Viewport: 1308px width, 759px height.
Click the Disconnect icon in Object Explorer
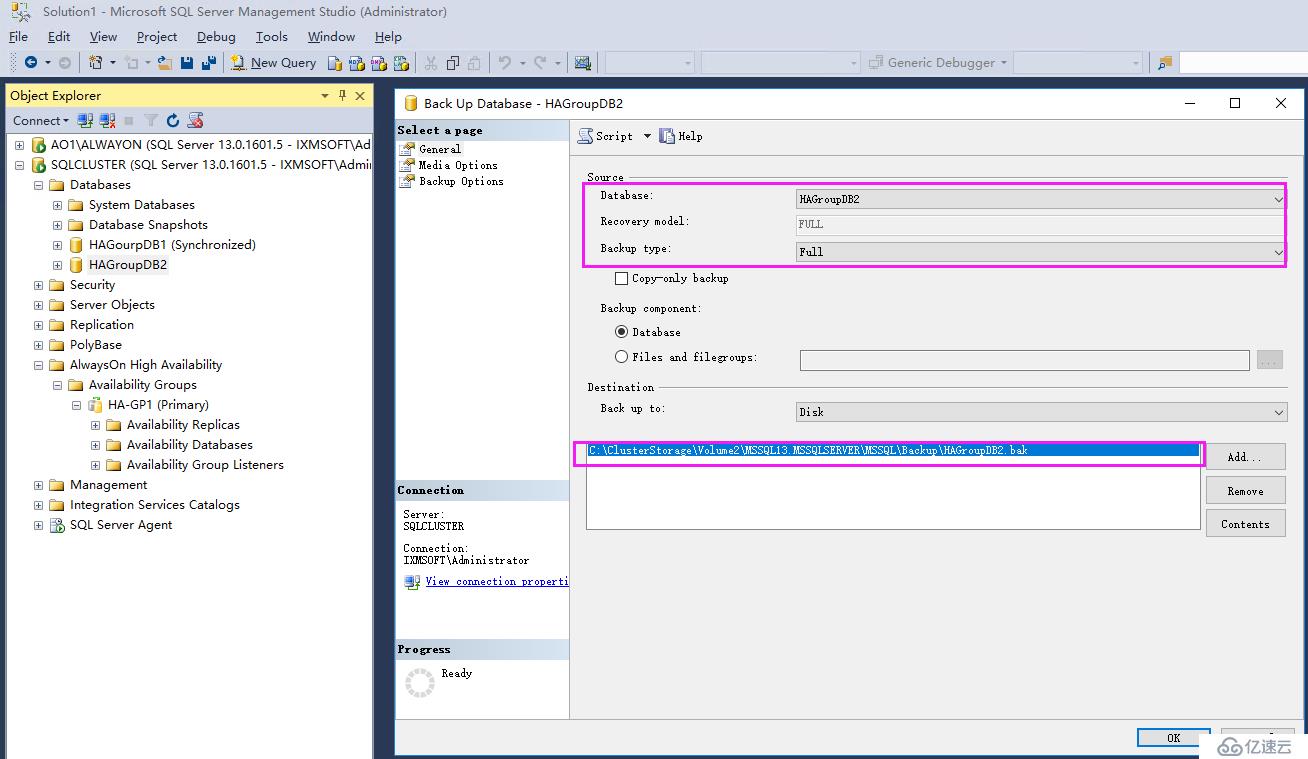tap(105, 120)
